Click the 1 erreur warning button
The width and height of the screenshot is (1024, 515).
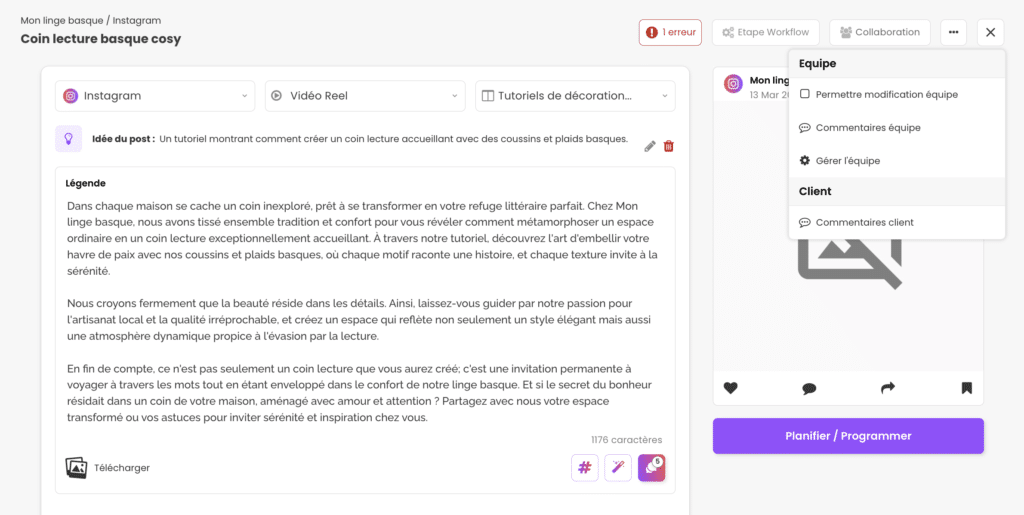670,32
